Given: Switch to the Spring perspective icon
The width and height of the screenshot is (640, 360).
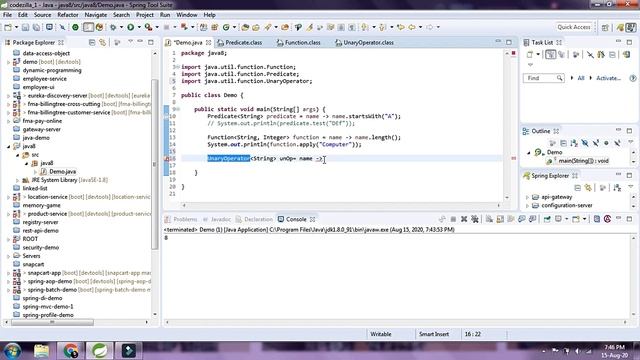Looking at the screenshot, I should [620, 27].
